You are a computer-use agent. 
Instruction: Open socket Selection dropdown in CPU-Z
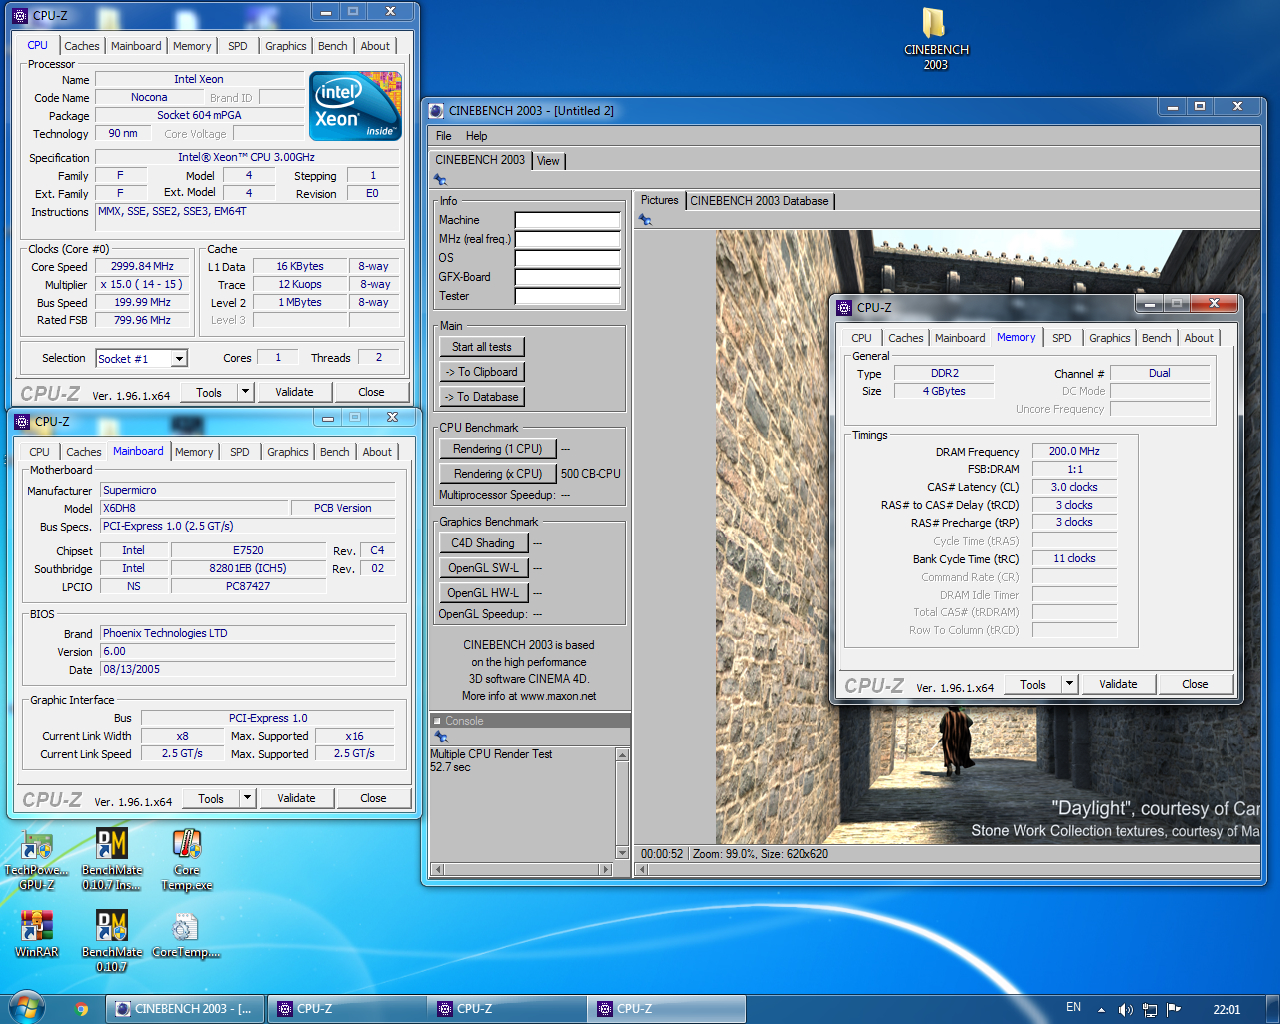179,359
